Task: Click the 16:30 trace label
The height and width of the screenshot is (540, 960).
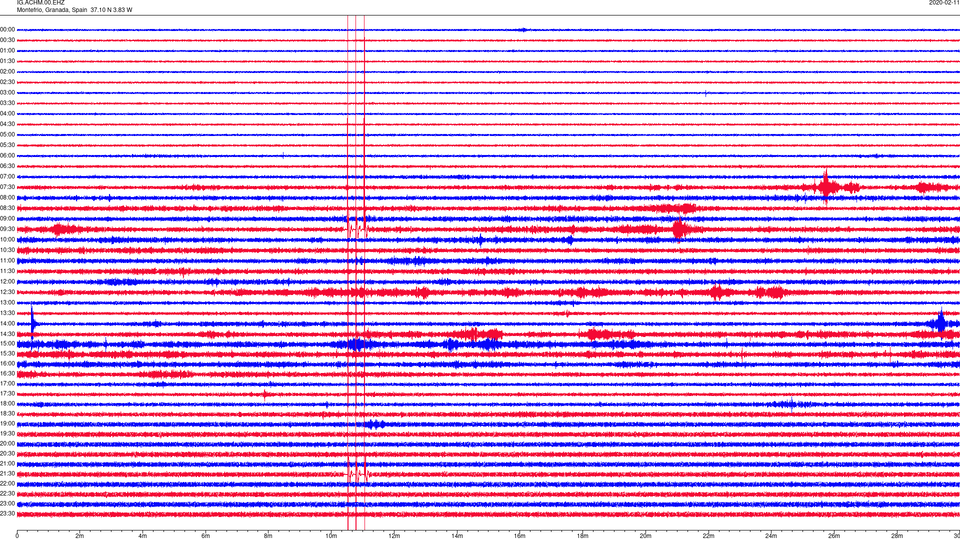Action: (8, 373)
